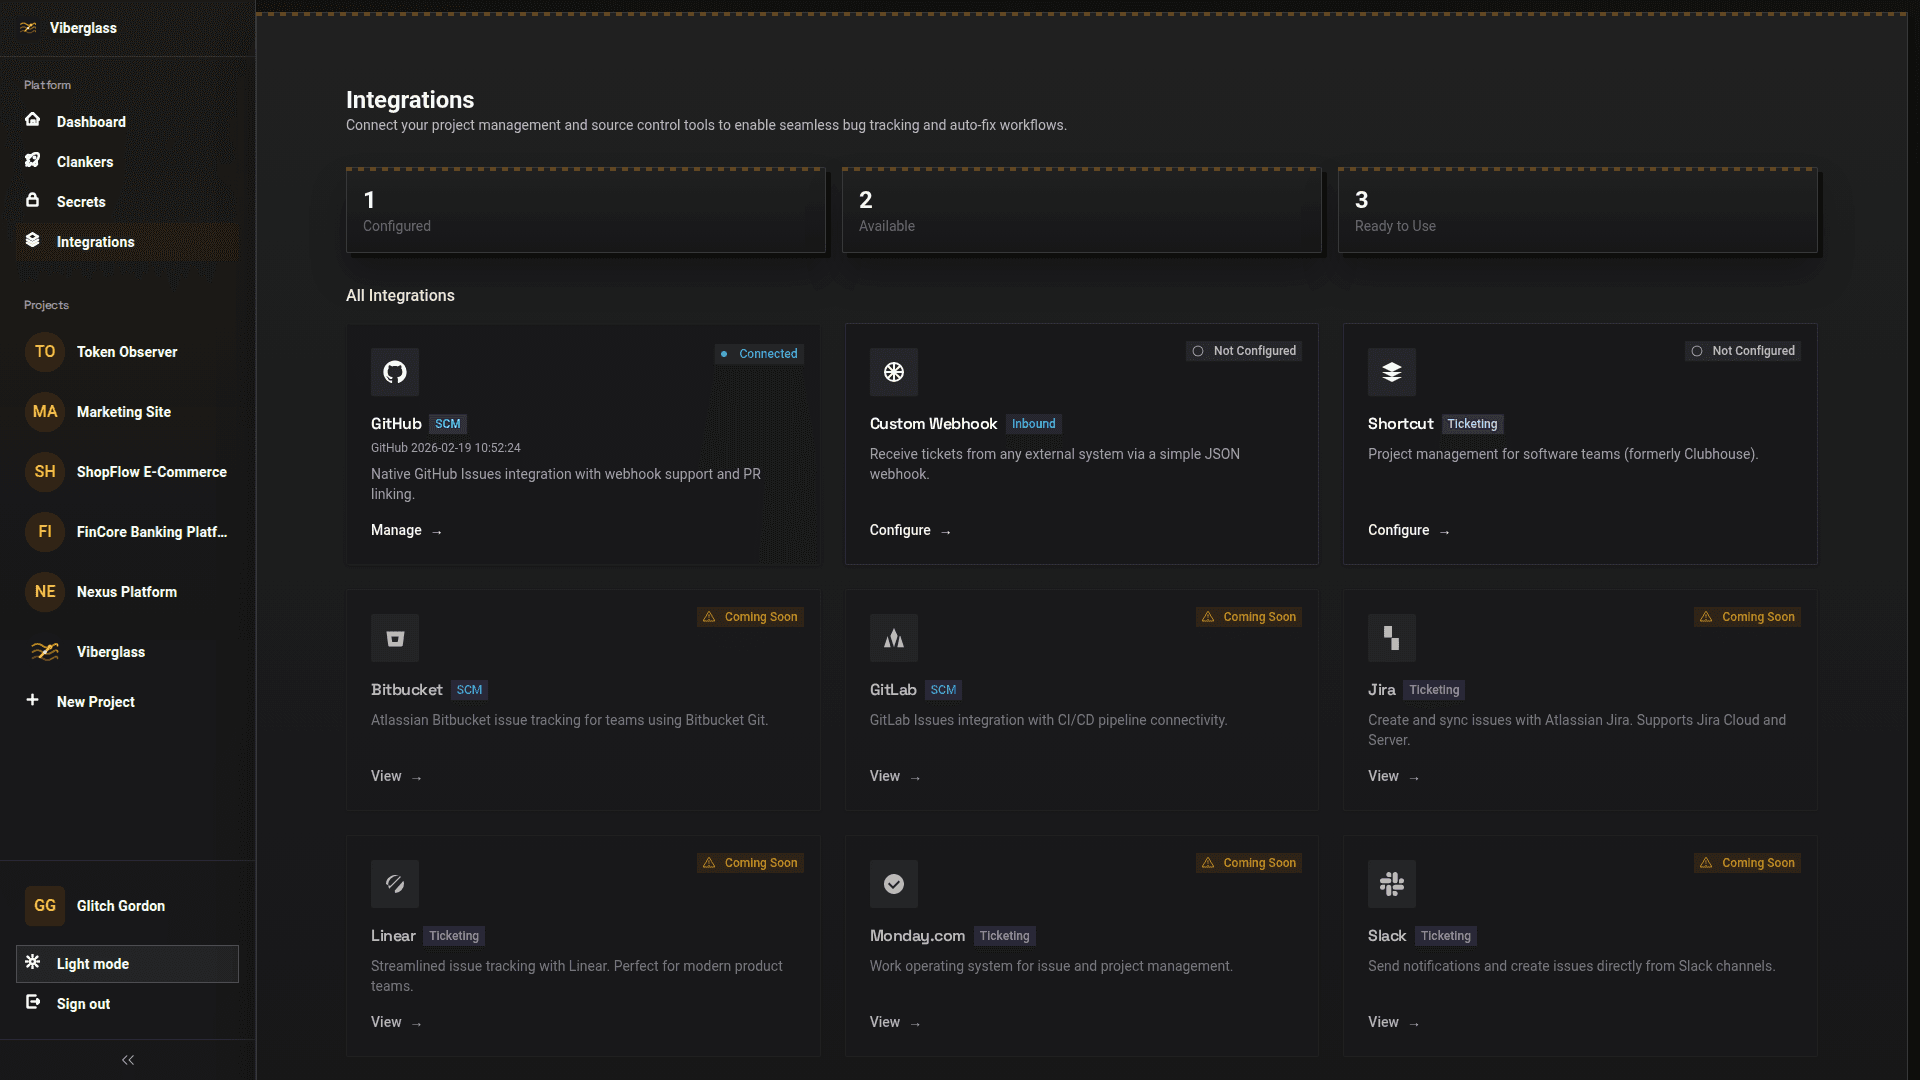Open the Secrets lock icon
The height and width of the screenshot is (1080, 1920).
point(33,201)
